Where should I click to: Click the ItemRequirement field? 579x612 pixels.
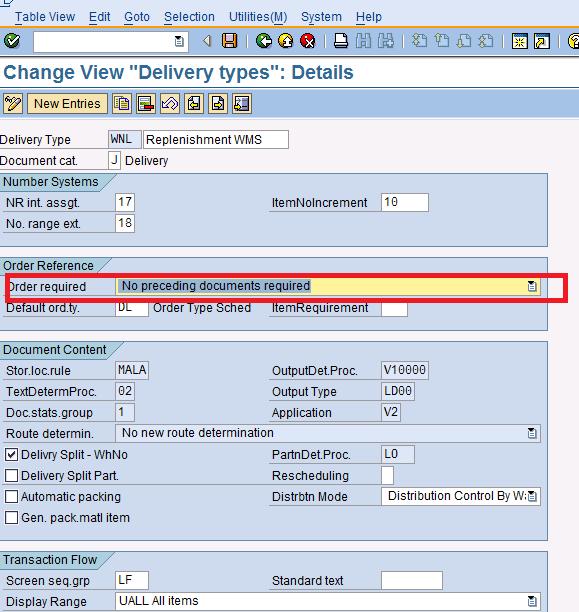(x=394, y=308)
